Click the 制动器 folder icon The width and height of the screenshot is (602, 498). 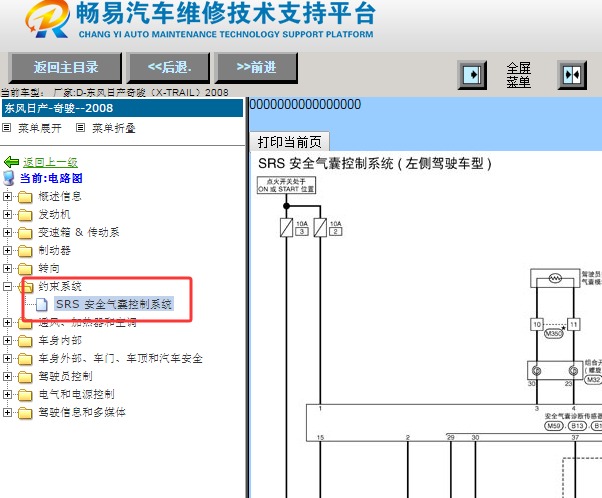25,251
